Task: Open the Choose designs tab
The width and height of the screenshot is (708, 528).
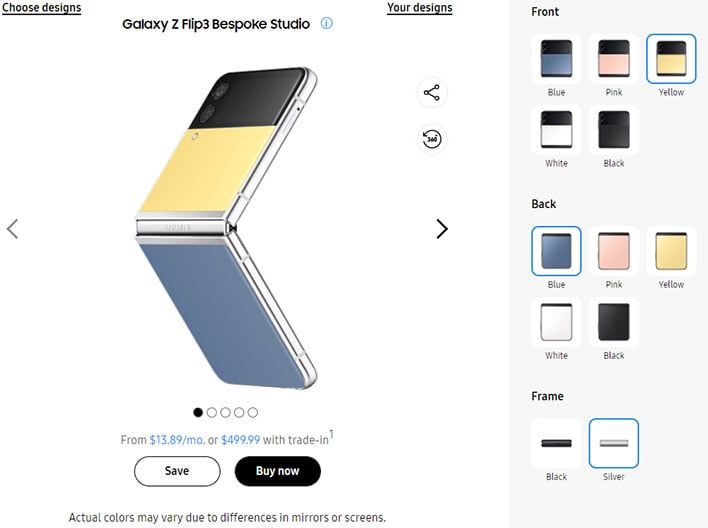Action: click(x=42, y=8)
